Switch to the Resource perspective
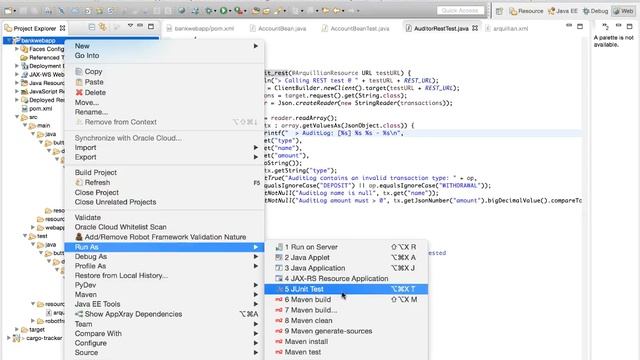640x360 pixels. (526, 11)
